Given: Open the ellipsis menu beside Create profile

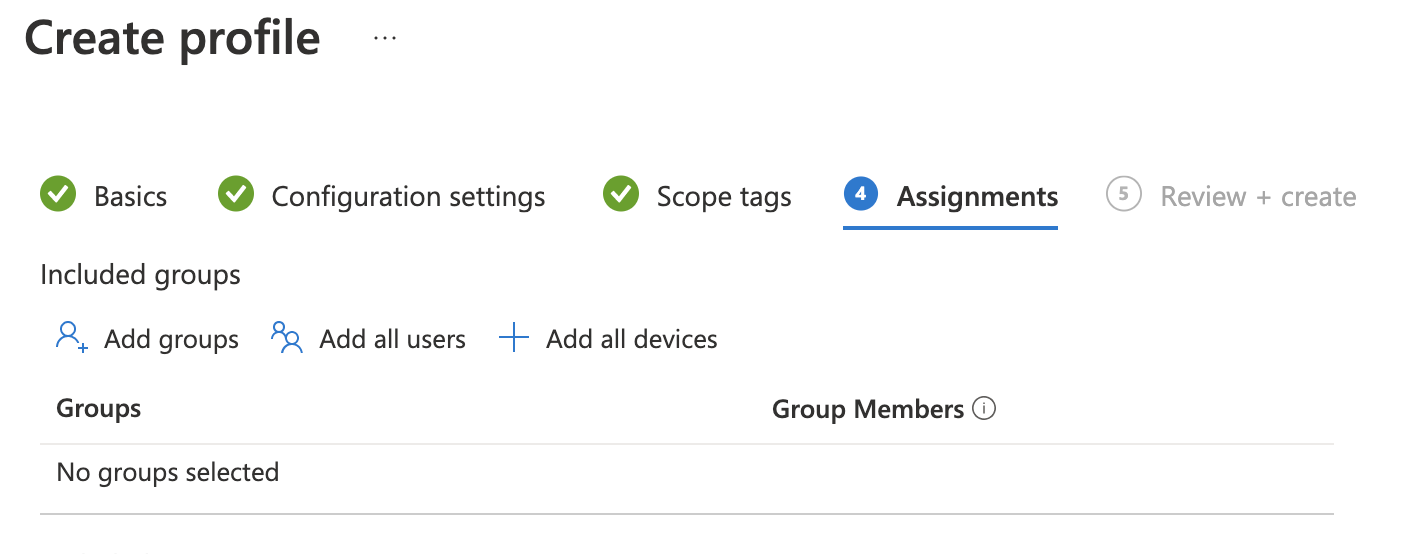Looking at the screenshot, I should tap(385, 38).
